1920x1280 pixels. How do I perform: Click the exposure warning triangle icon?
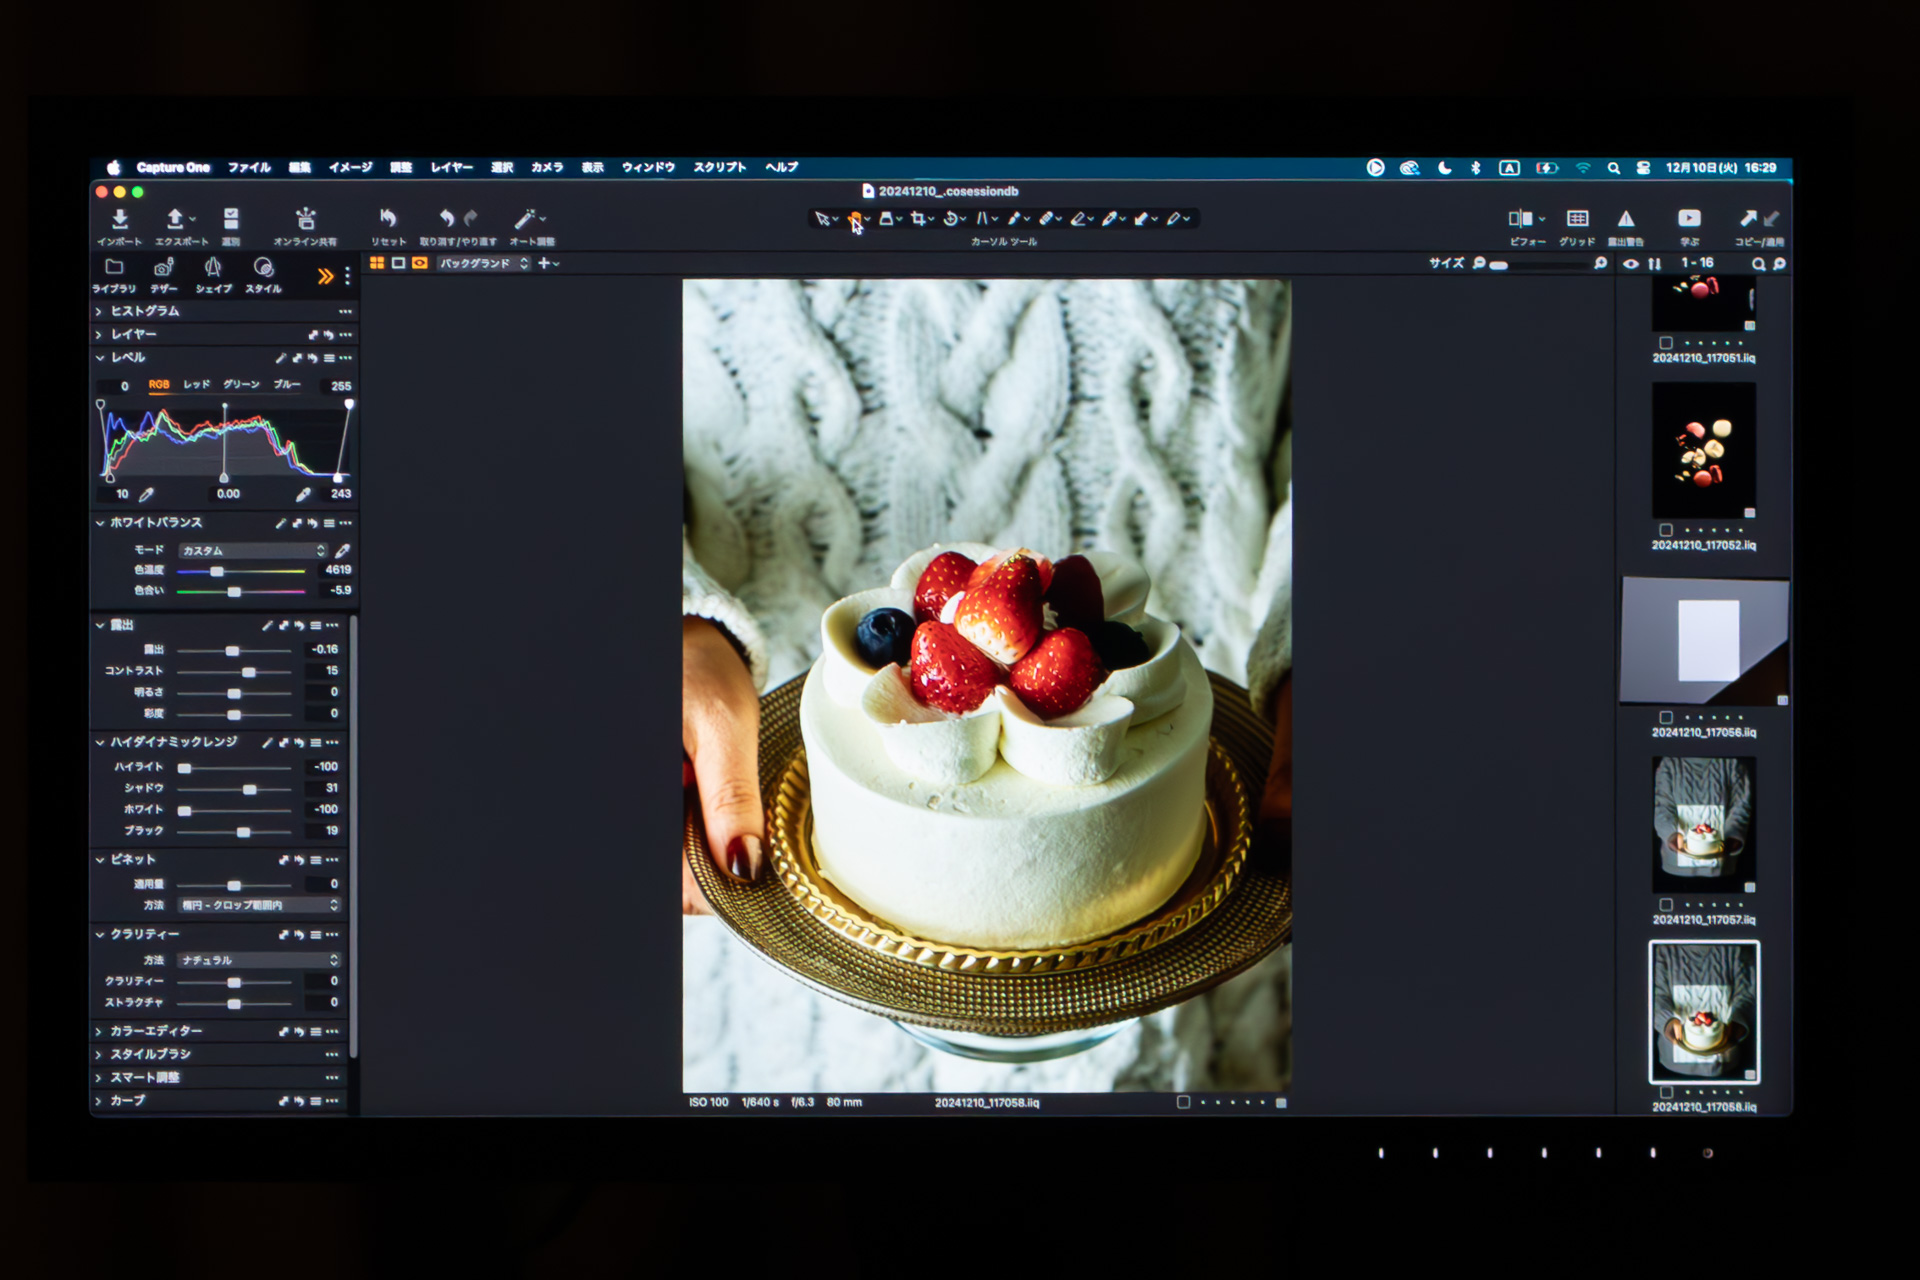1626,219
